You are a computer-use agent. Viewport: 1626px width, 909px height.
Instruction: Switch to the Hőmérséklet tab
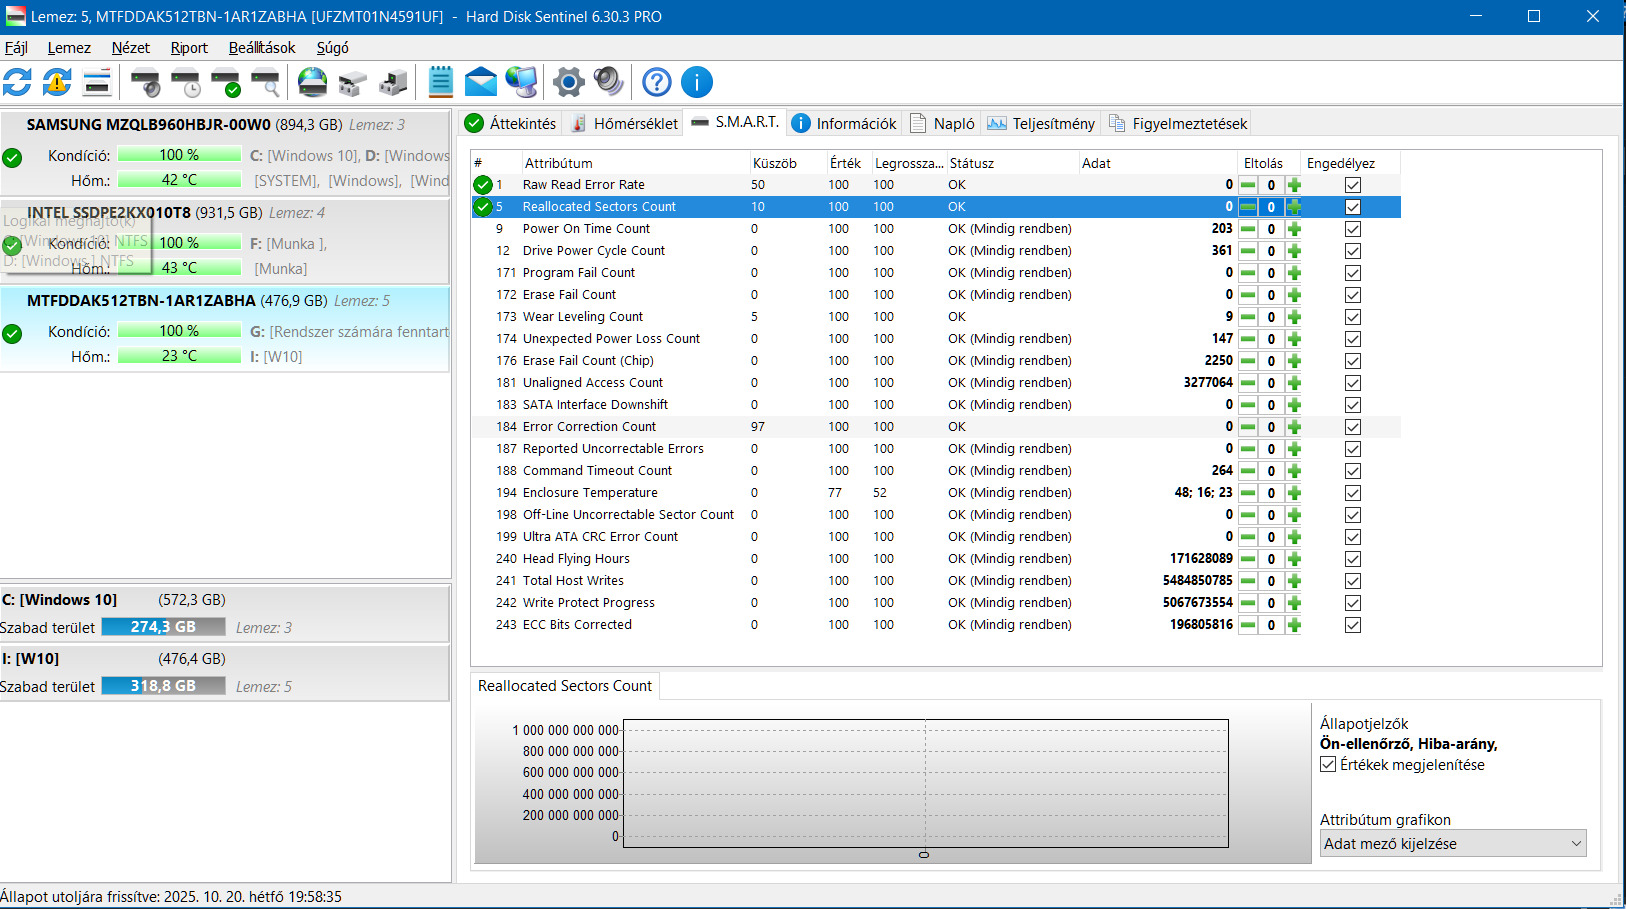tap(624, 124)
